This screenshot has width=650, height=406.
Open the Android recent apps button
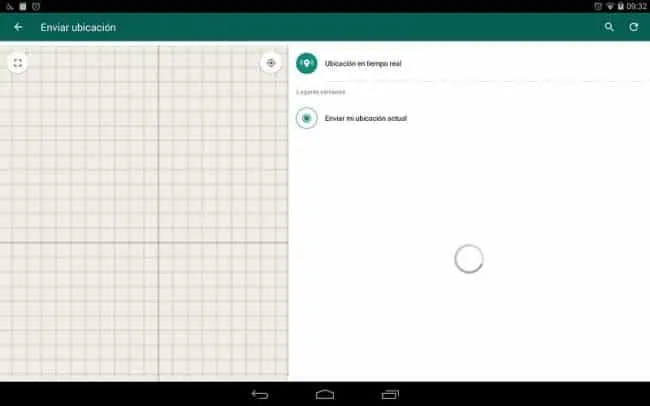pyautogui.click(x=390, y=395)
